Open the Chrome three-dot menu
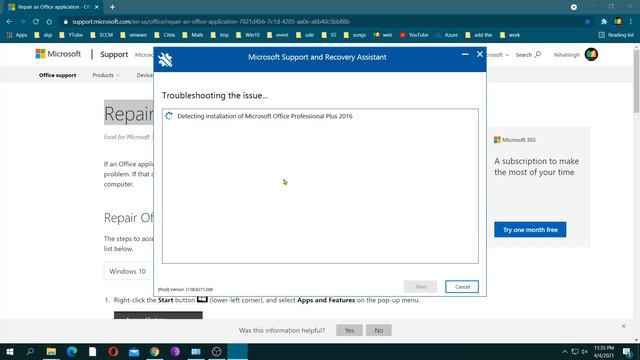This screenshot has width=640, height=360. (x=631, y=22)
